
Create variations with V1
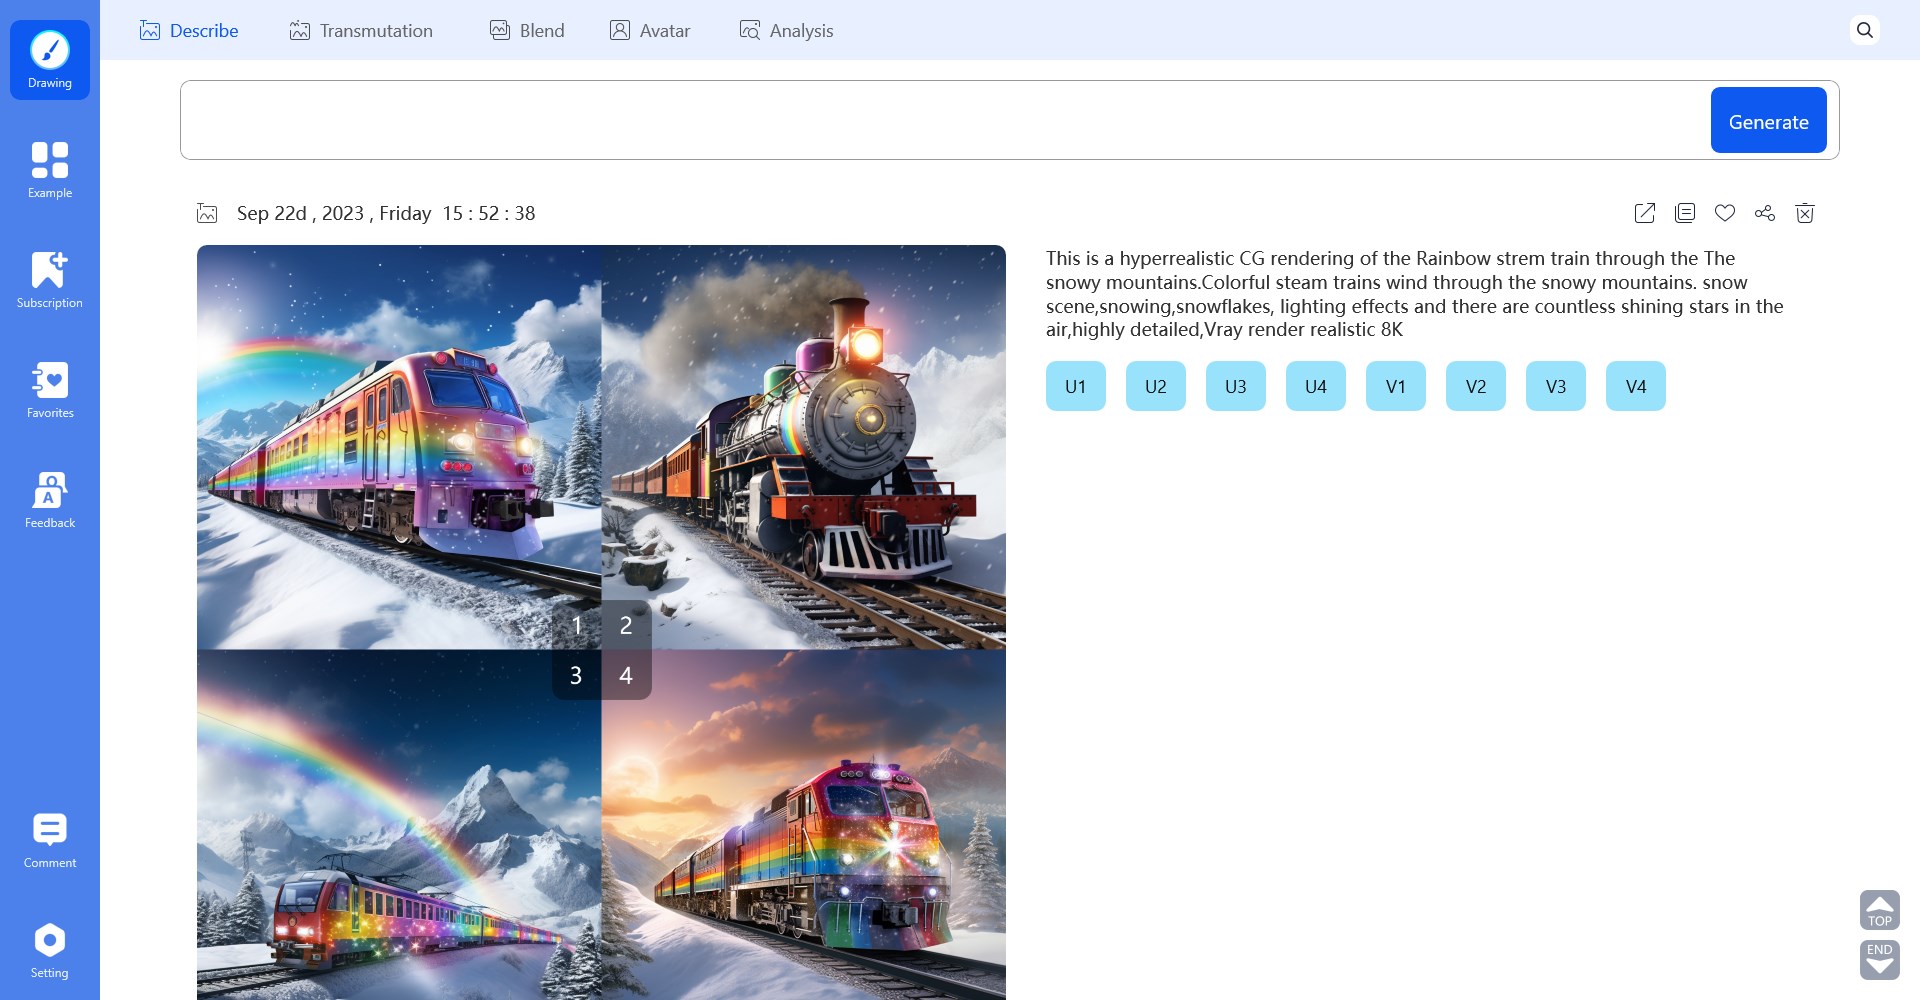(1396, 386)
